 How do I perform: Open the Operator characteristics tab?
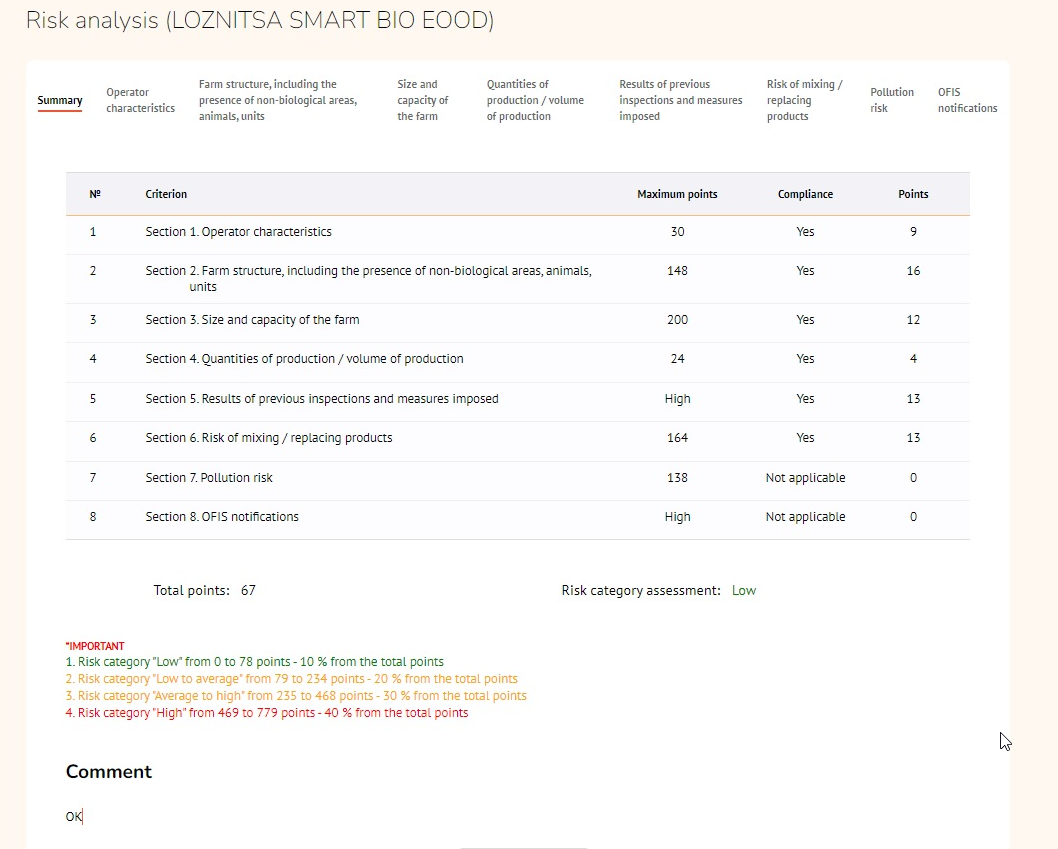(140, 100)
